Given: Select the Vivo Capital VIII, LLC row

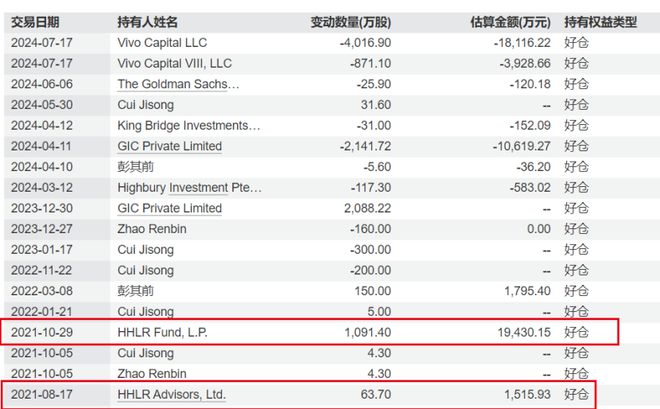Looking at the screenshot, I should pyautogui.click(x=330, y=64).
